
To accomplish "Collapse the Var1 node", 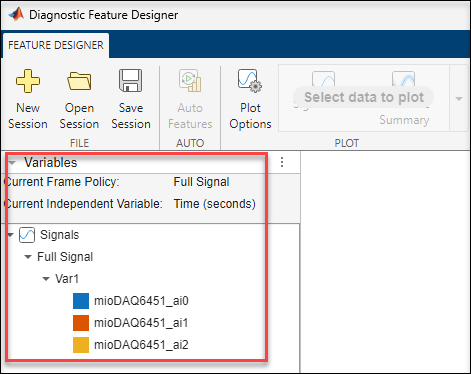I will click(46, 279).
